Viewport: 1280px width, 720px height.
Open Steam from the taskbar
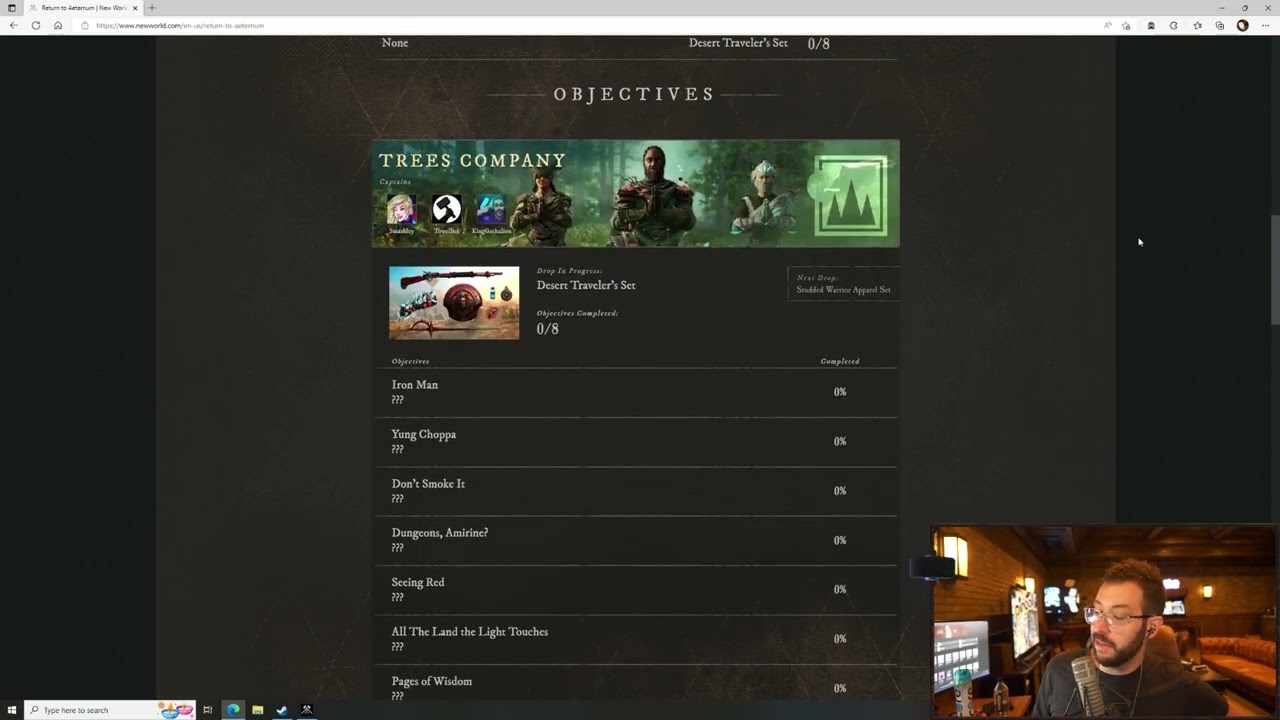click(282, 710)
